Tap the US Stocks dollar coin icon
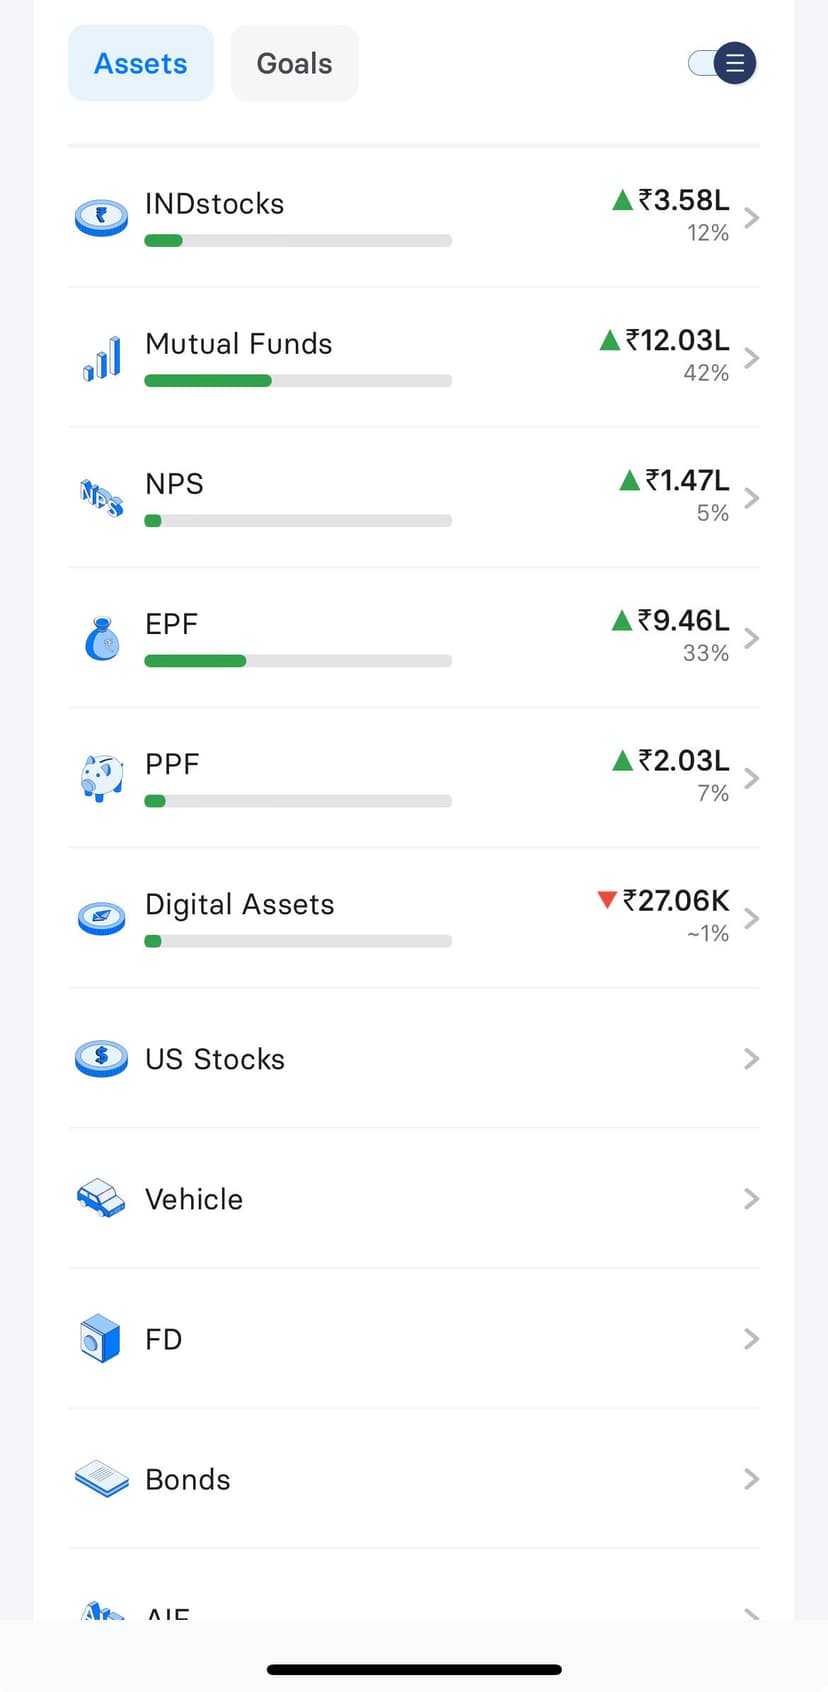828x1692 pixels. (x=101, y=1058)
